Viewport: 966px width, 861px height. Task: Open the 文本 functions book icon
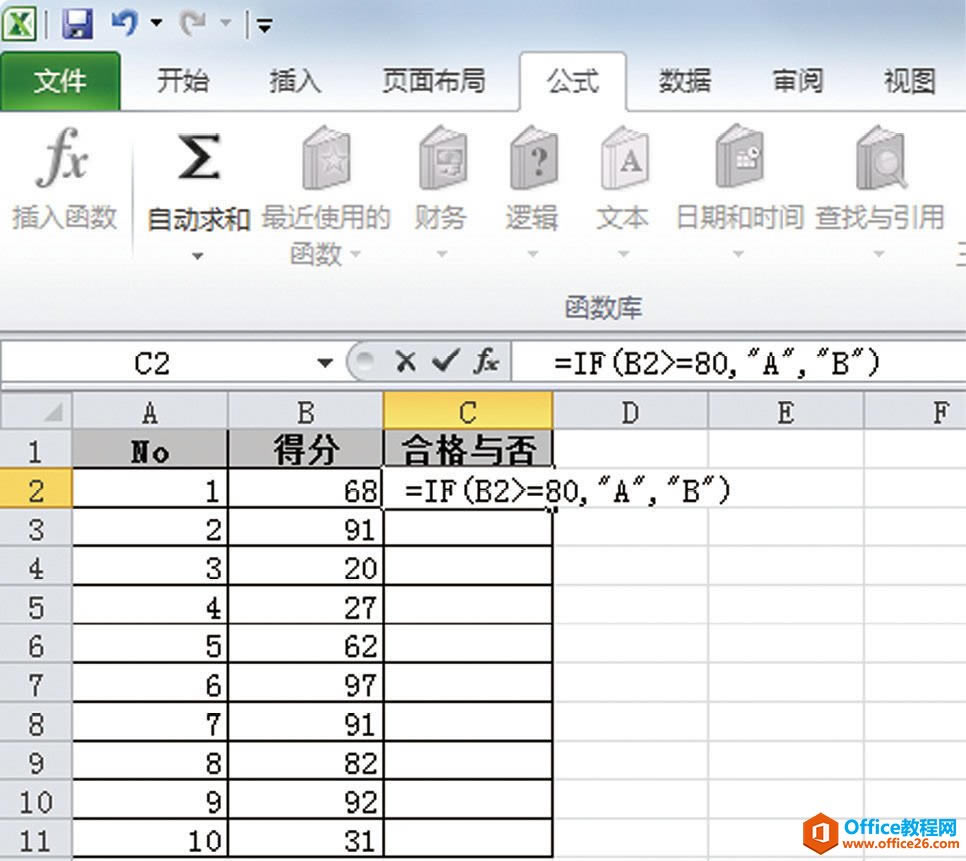[x=624, y=158]
